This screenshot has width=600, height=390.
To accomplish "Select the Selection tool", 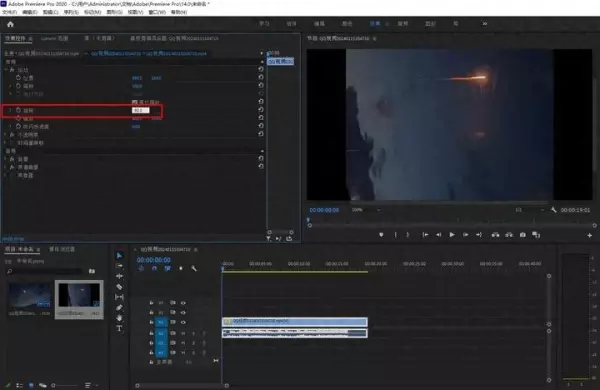I will (119, 255).
